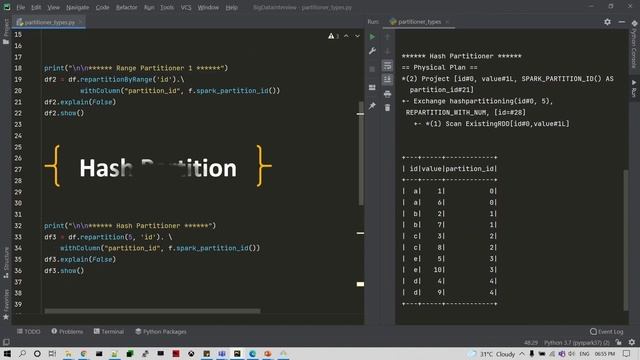Click the stop process square icon

coord(372,69)
